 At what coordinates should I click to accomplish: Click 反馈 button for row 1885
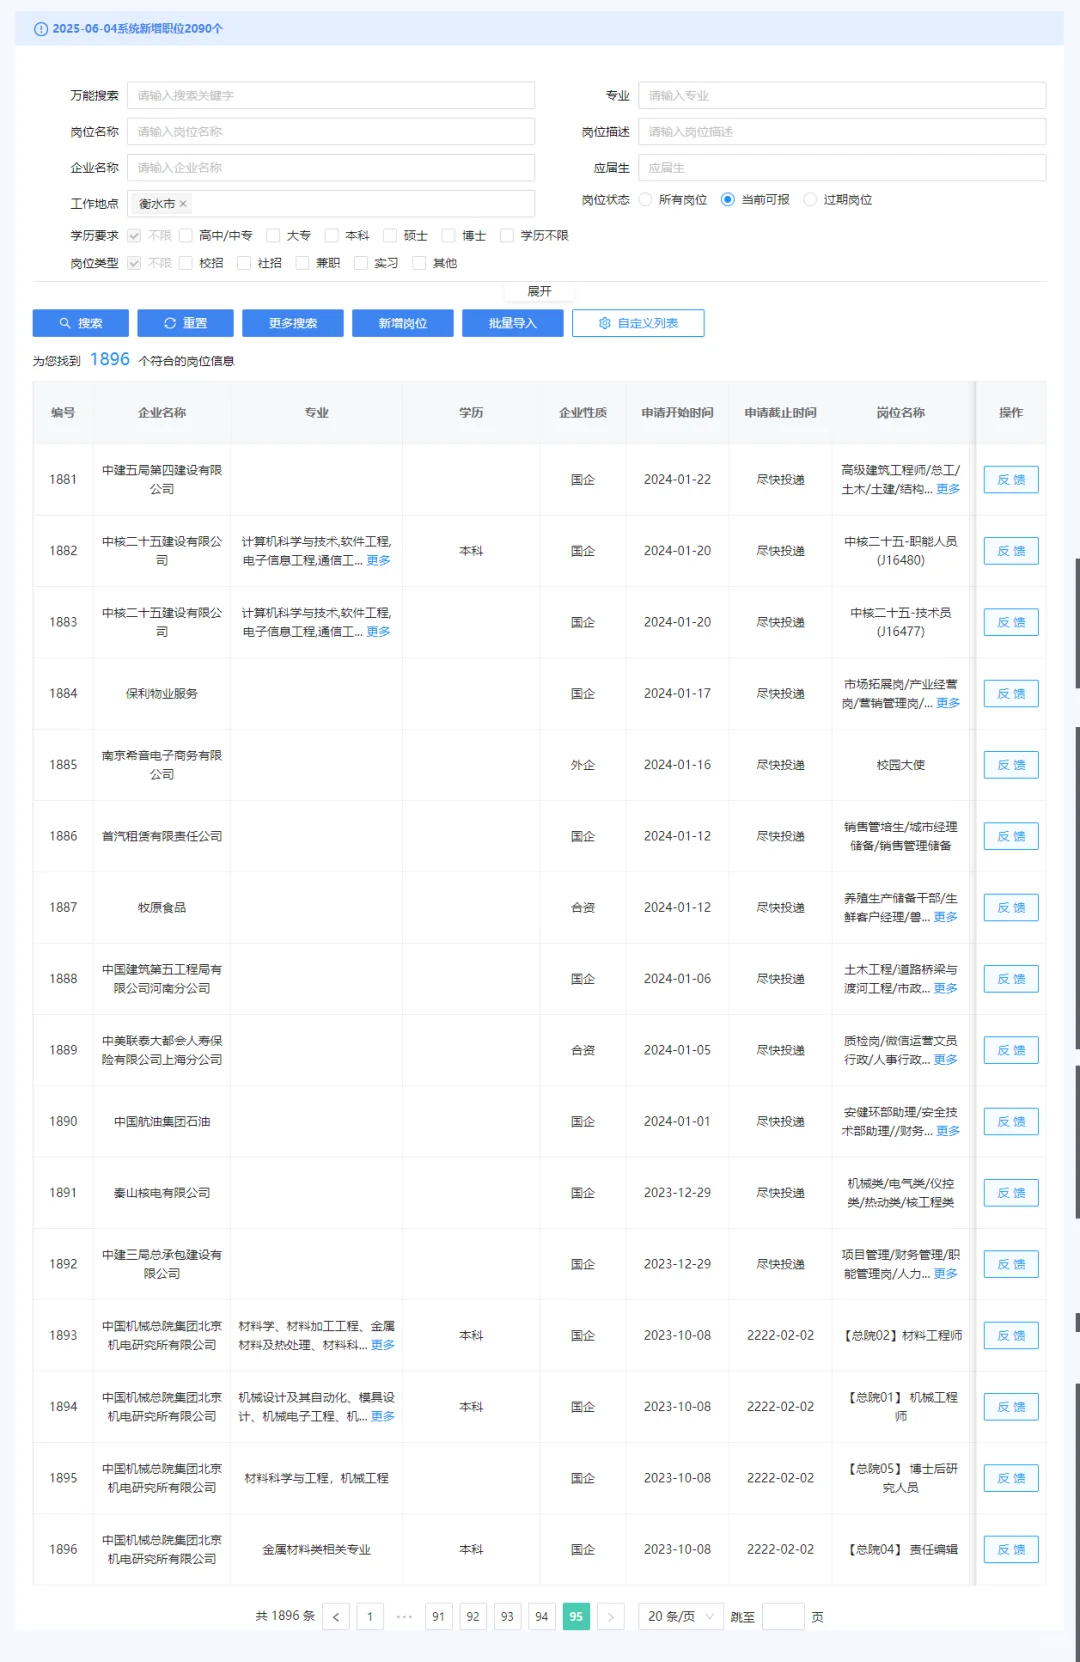[1011, 765]
